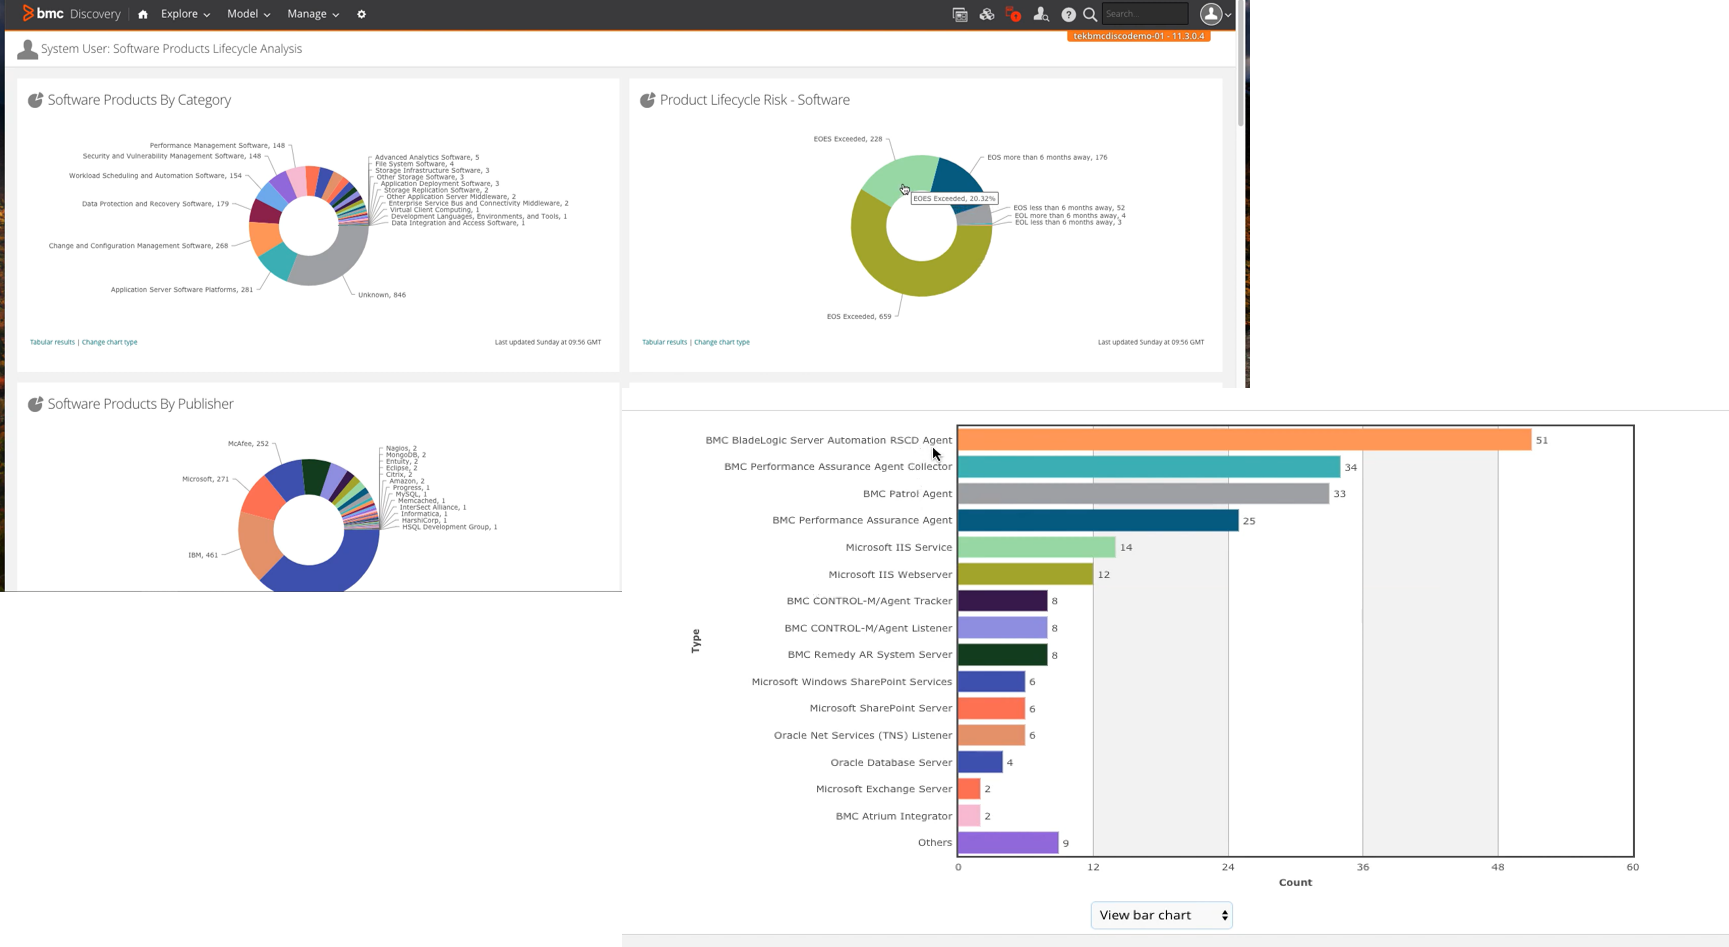1729x947 pixels.
Task: Click the 'BMC CONTROL-M/Agent Tracker' axis label
Action: (869, 601)
